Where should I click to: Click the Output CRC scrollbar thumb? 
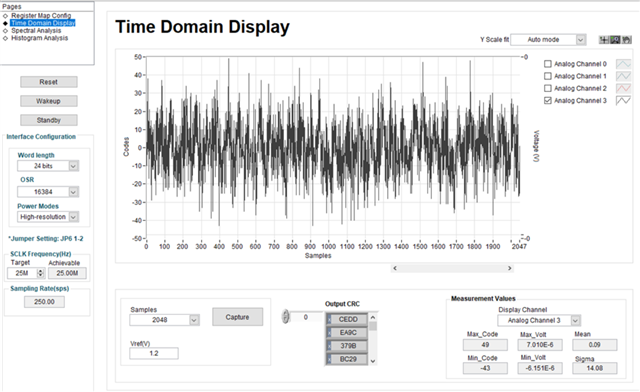373,326
